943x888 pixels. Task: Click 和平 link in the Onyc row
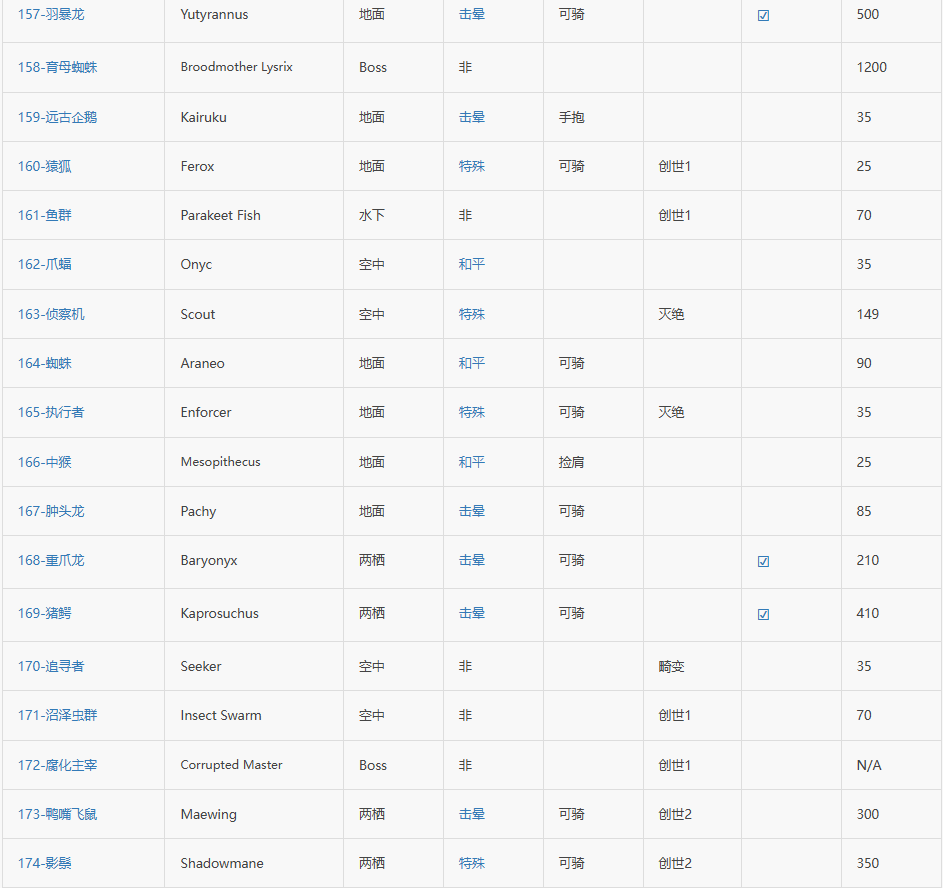472,264
